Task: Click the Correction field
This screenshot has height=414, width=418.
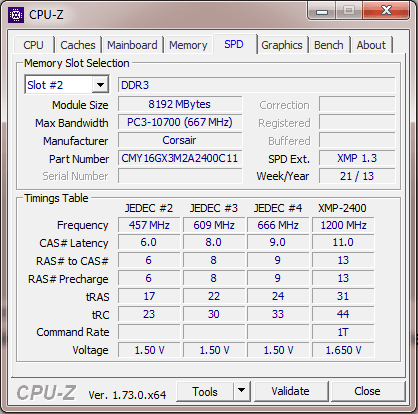Action: click(x=357, y=104)
